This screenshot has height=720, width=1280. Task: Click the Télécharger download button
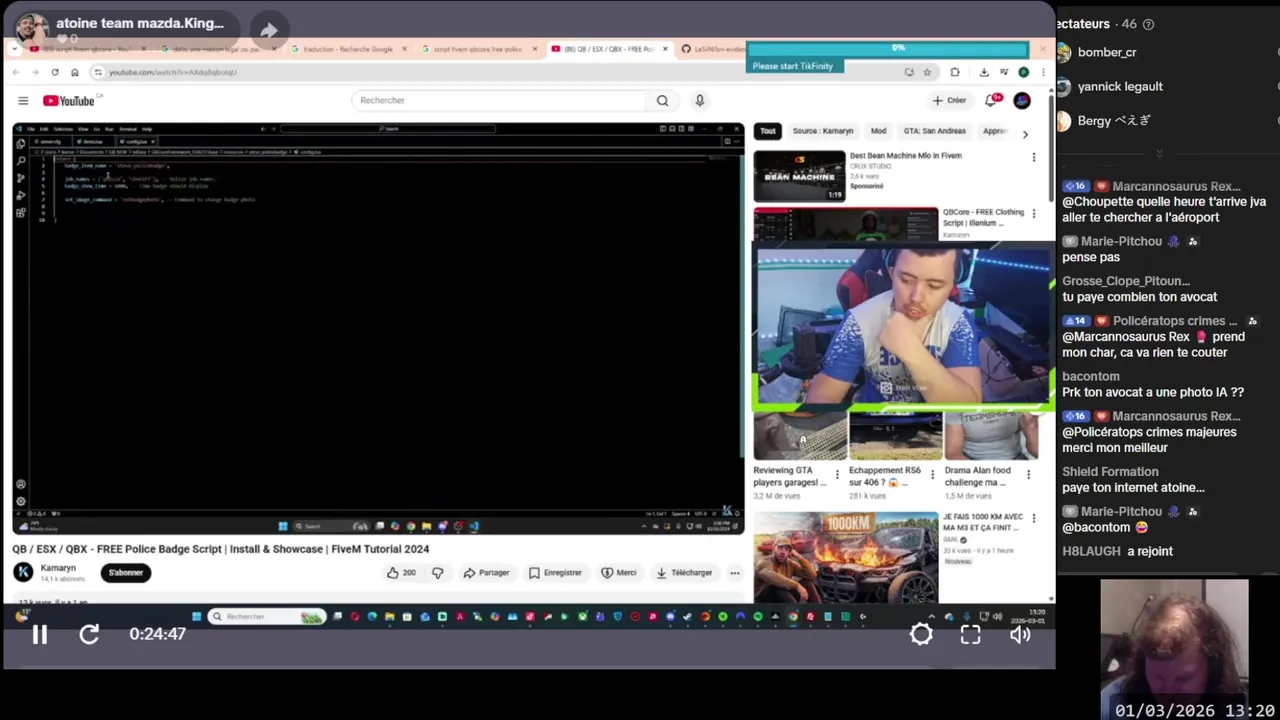(x=684, y=573)
